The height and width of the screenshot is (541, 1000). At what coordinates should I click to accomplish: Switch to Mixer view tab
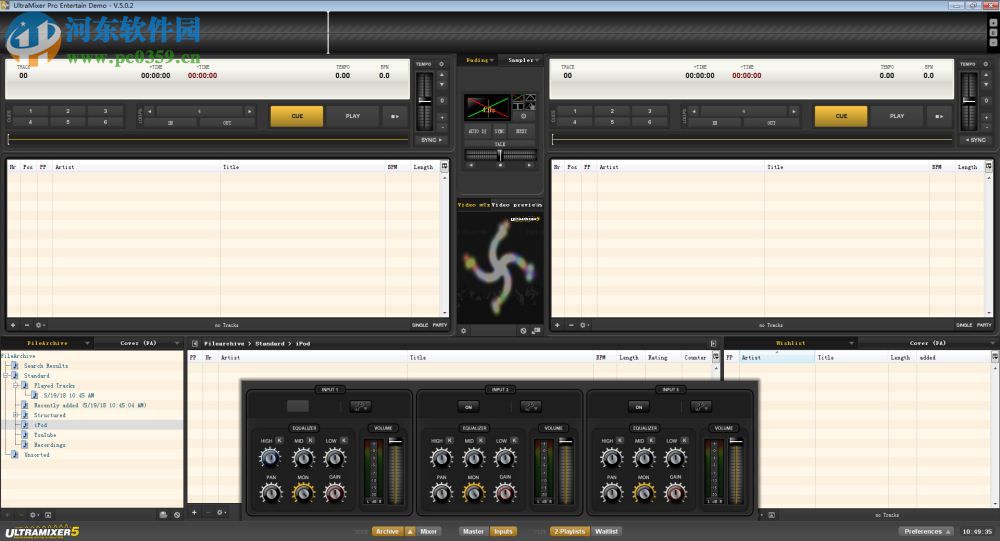click(x=429, y=531)
